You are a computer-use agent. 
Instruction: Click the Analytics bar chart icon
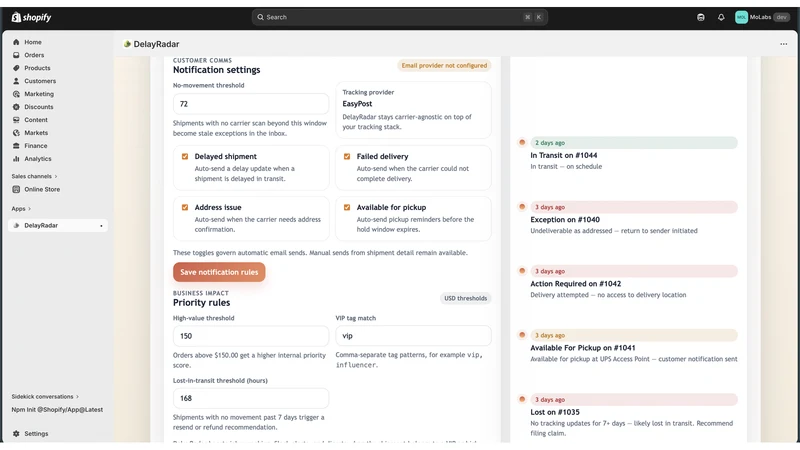[x=16, y=159]
